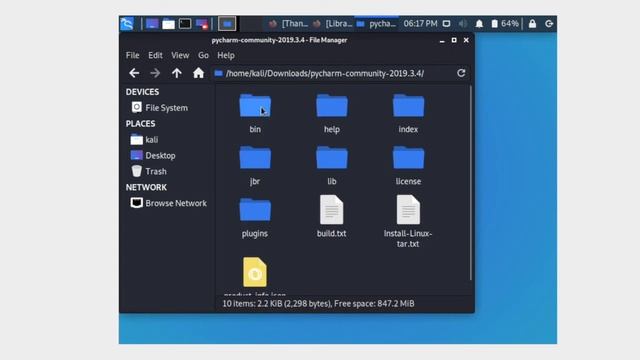
Task: Select the index folder
Action: click(x=408, y=113)
